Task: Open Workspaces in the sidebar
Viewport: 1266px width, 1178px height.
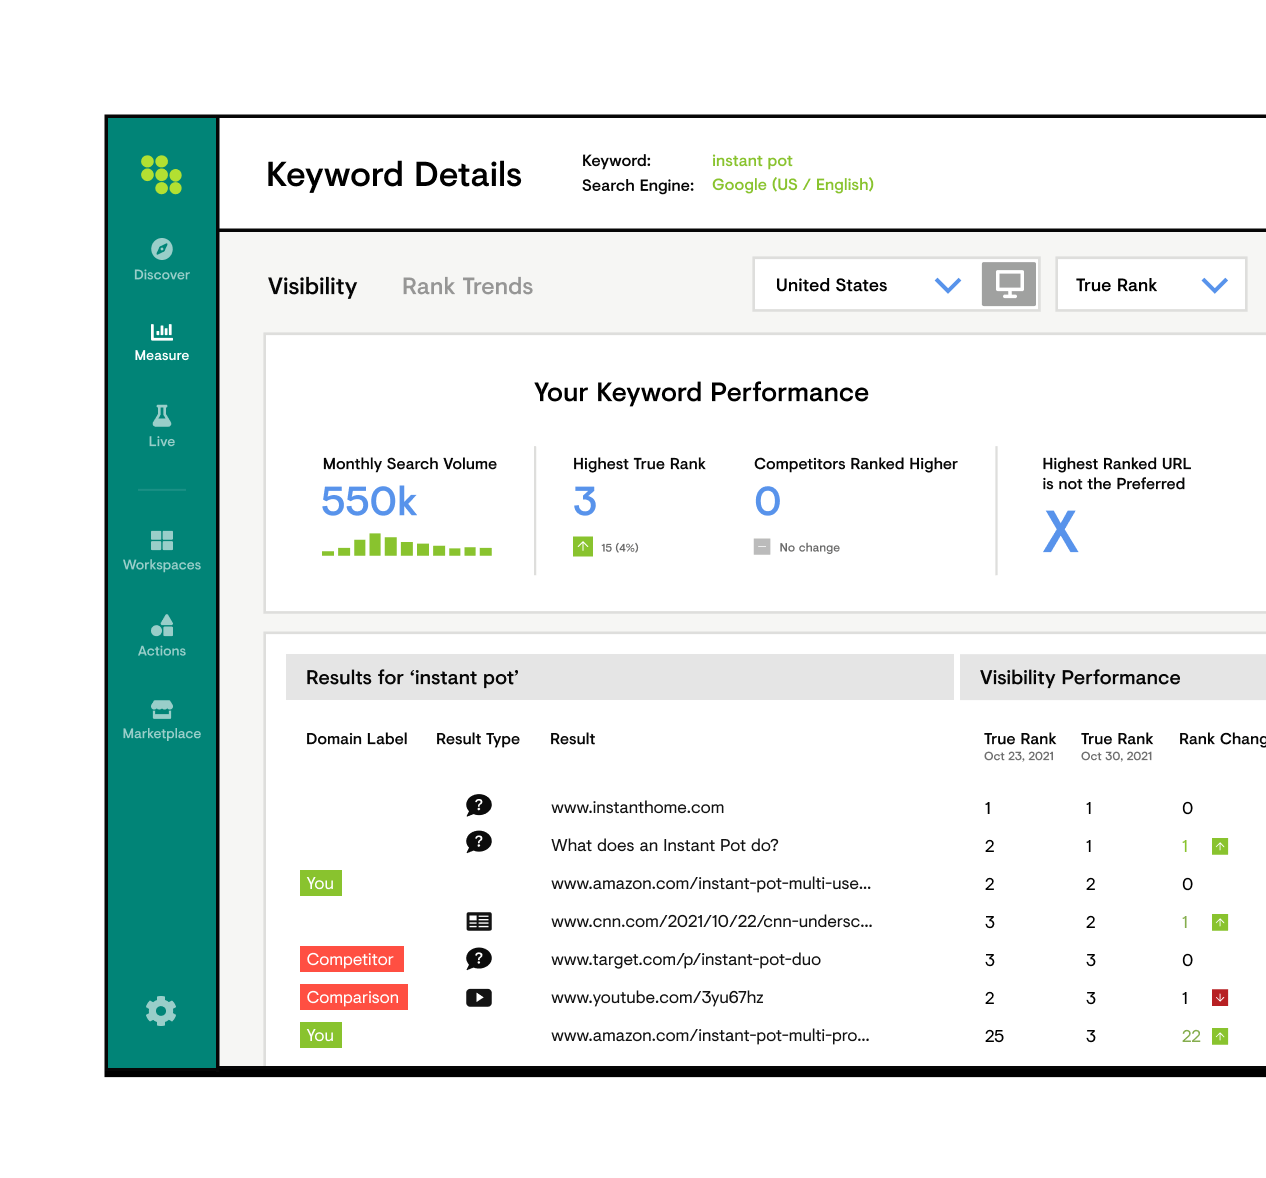Action: pyautogui.click(x=161, y=551)
